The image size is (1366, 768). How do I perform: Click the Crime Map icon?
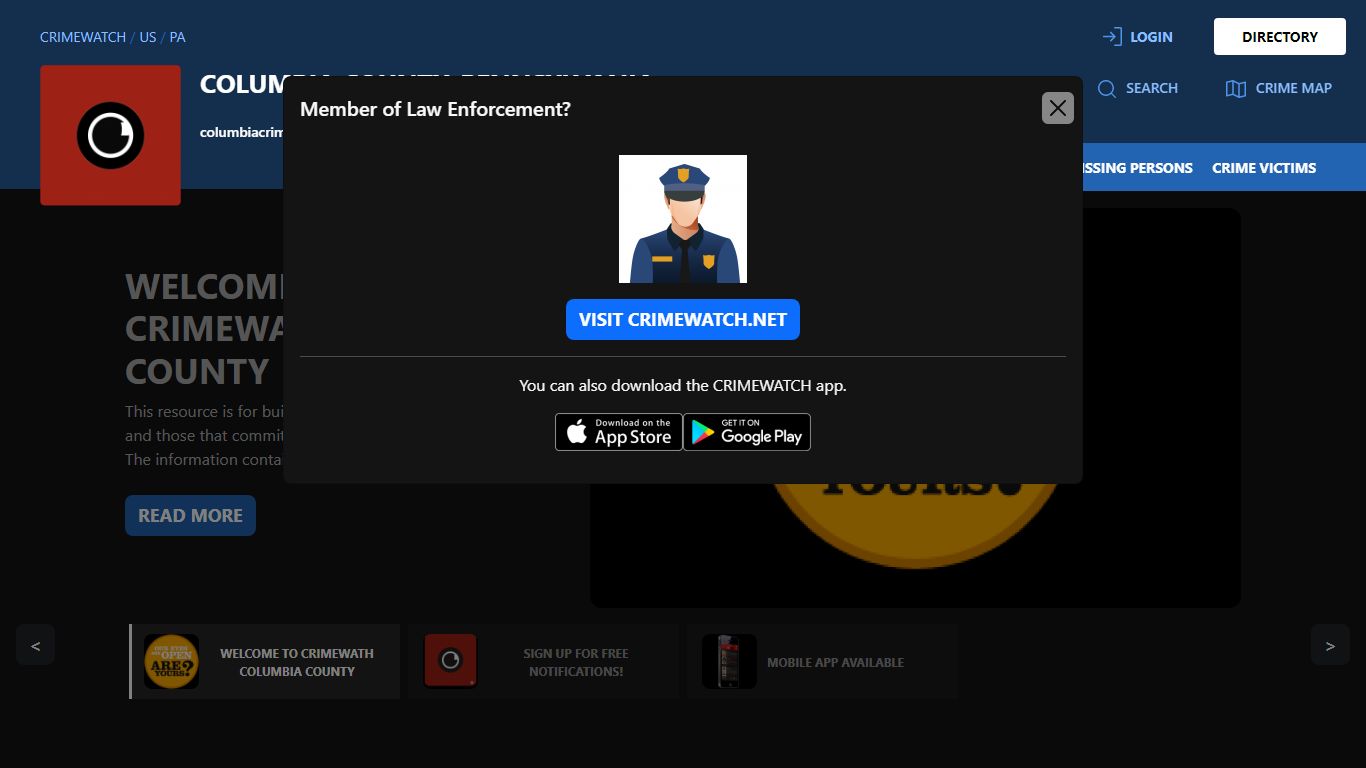[x=1236, y=89]
